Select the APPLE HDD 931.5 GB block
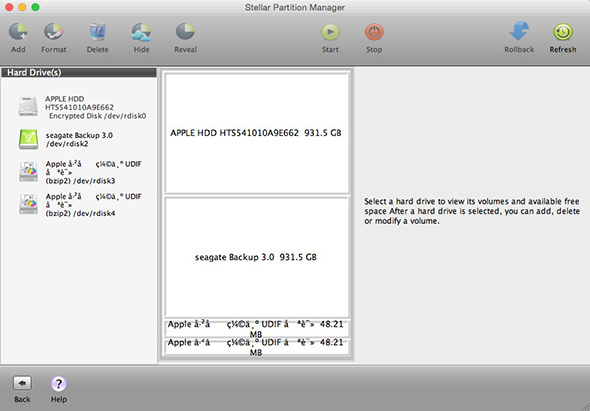The image size is (590, 411). [256, 133]
